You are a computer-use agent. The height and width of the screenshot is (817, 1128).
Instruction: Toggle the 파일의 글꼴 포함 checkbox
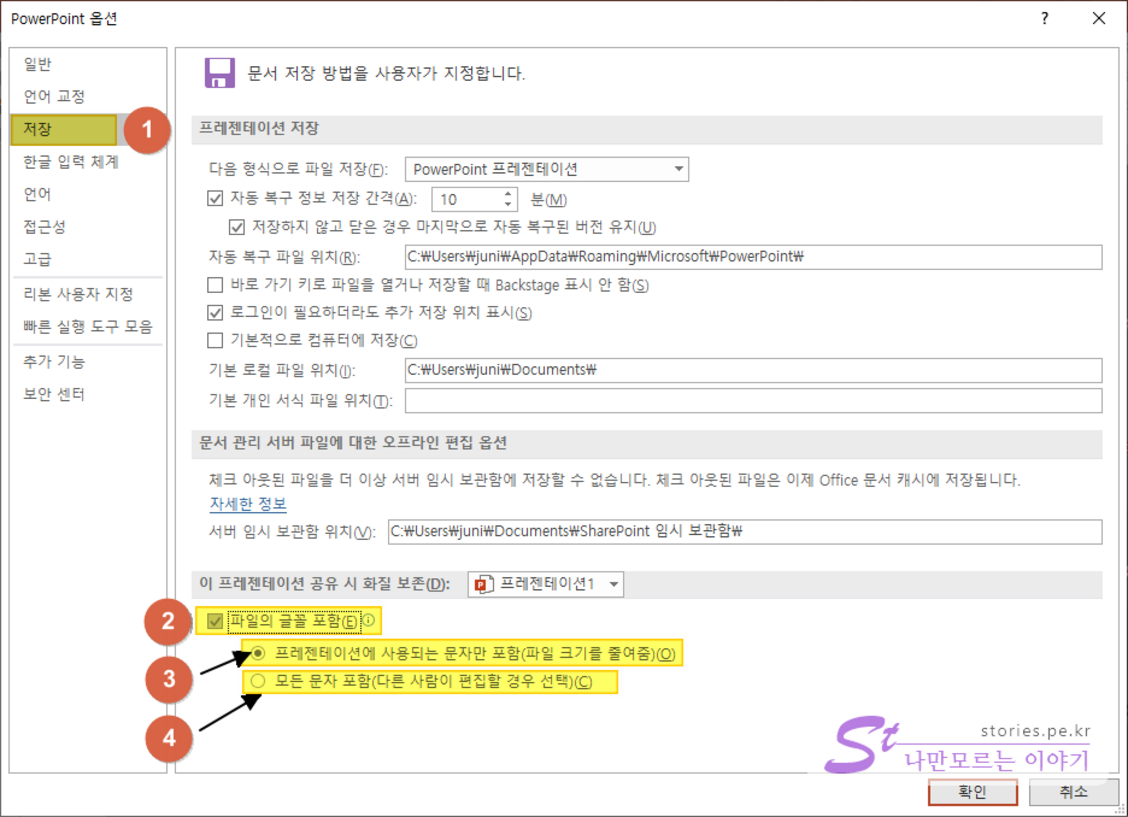pyautogui.click(x=214, y=622)
